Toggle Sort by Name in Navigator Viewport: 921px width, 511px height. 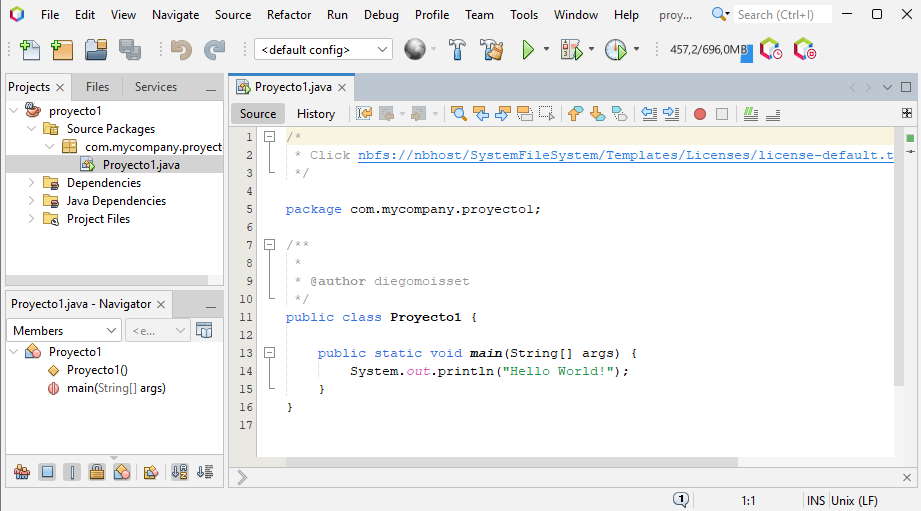(179, 472)
